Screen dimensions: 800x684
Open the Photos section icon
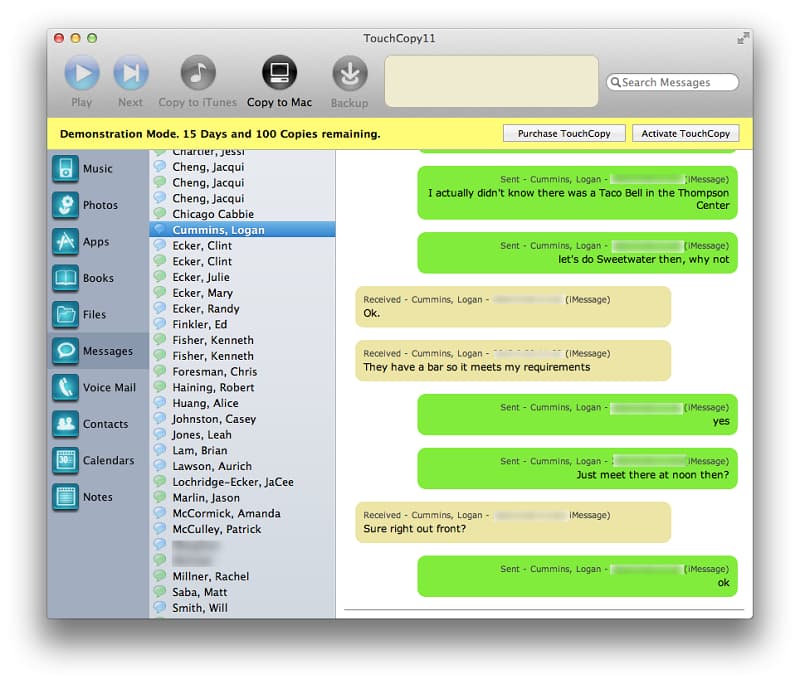(65, 205)
